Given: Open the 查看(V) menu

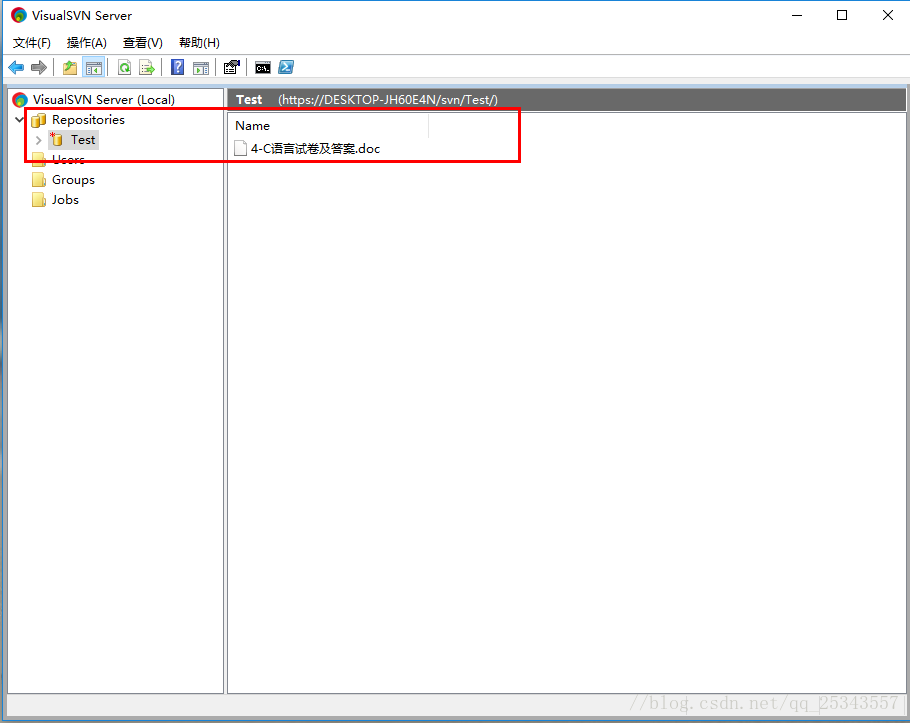Looking at the screenshot, I should [x=143, y=43].
